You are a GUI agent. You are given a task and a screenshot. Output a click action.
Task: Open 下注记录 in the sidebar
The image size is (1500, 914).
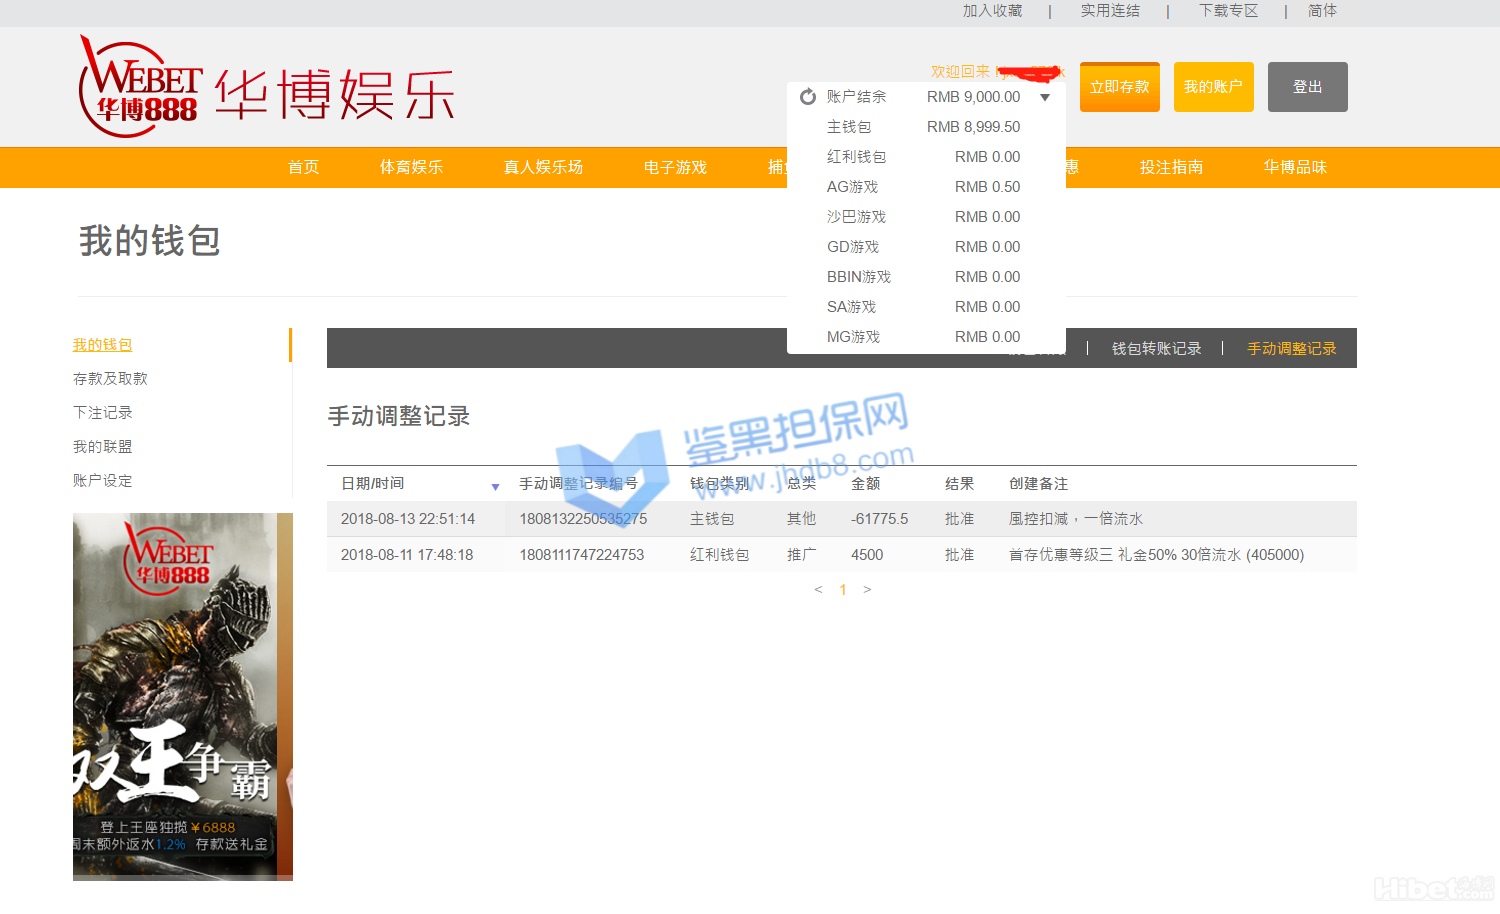coord(103,413)
